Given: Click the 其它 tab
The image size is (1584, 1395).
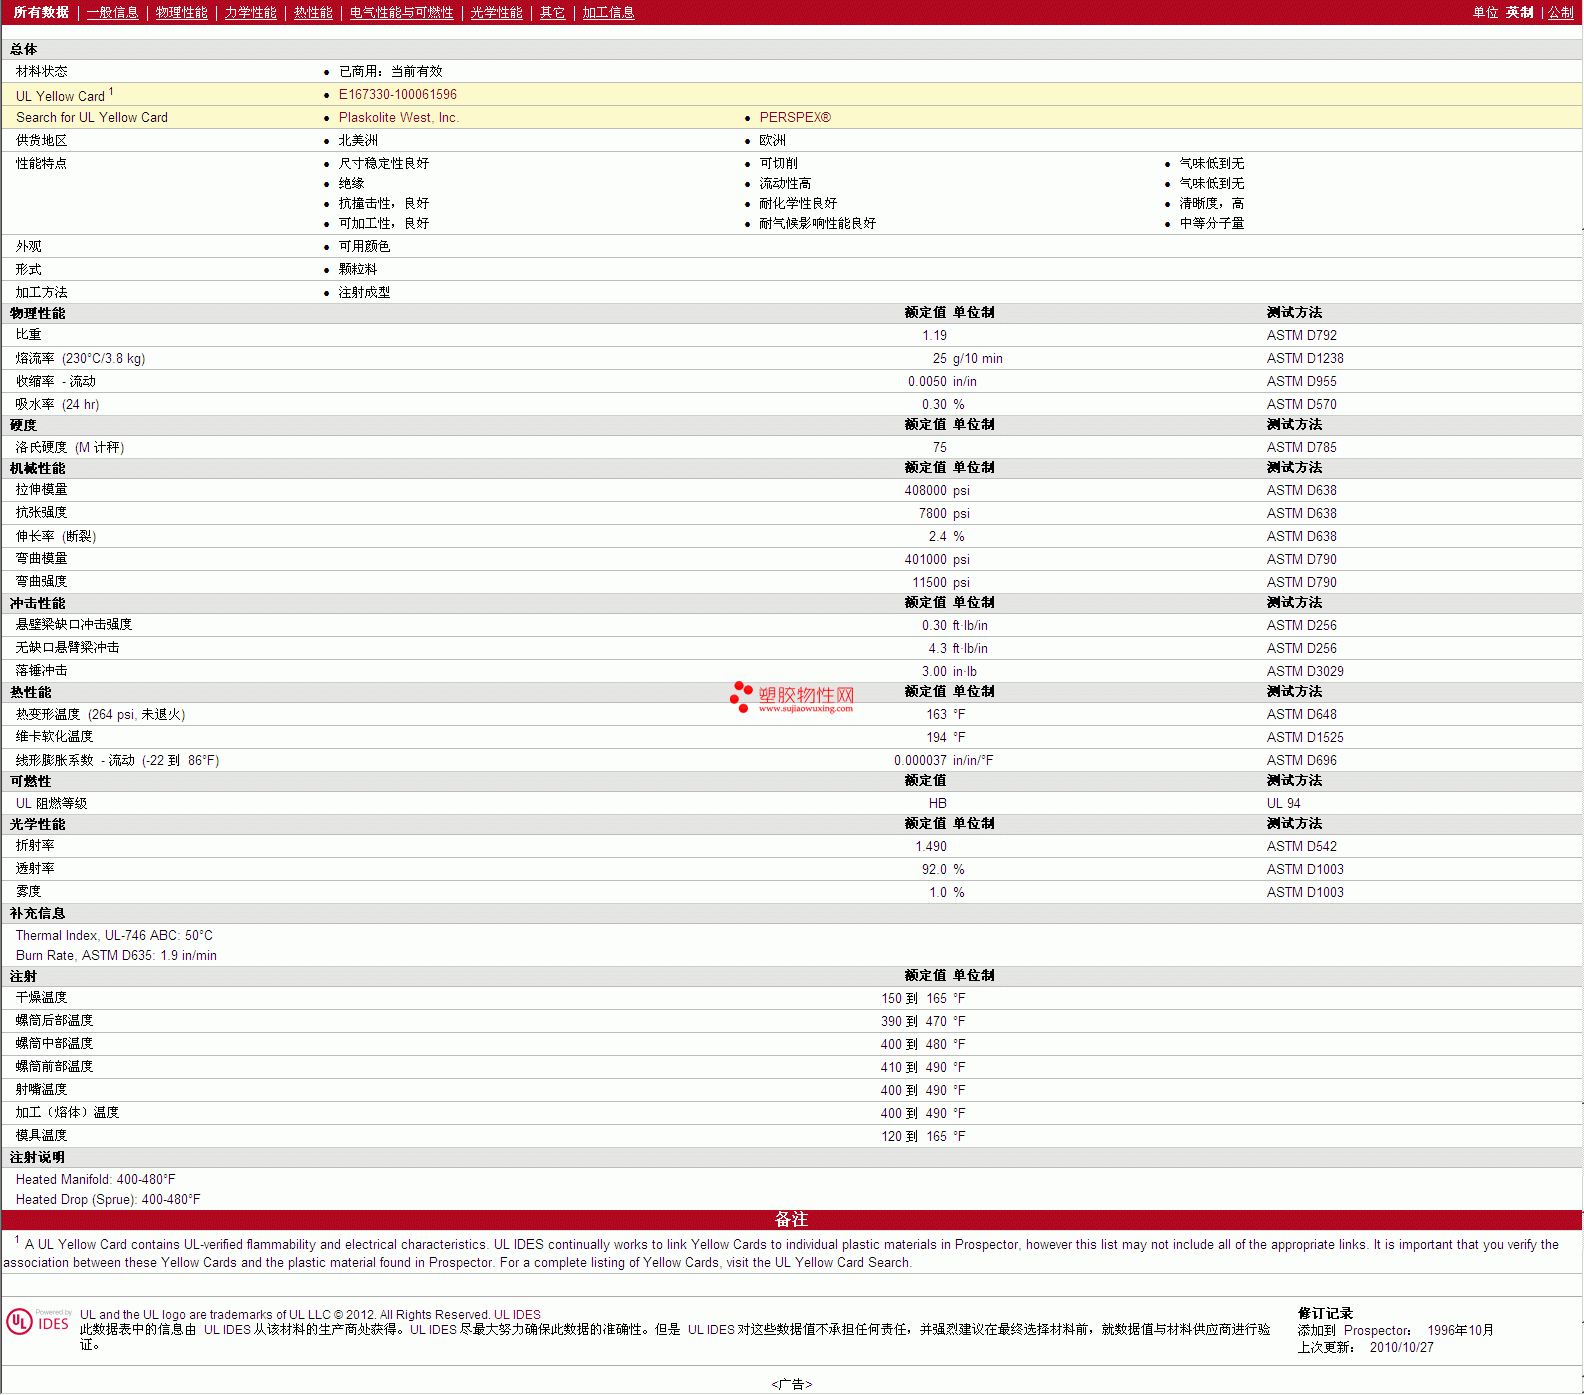Looking at the screenshot, I should pos(552,13).
